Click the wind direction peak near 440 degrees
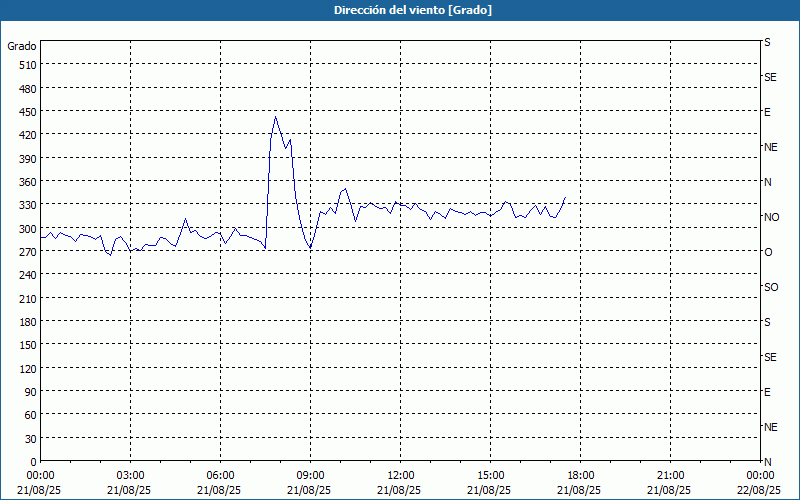This screenshot has height=500, width=800. pos(276,117)
